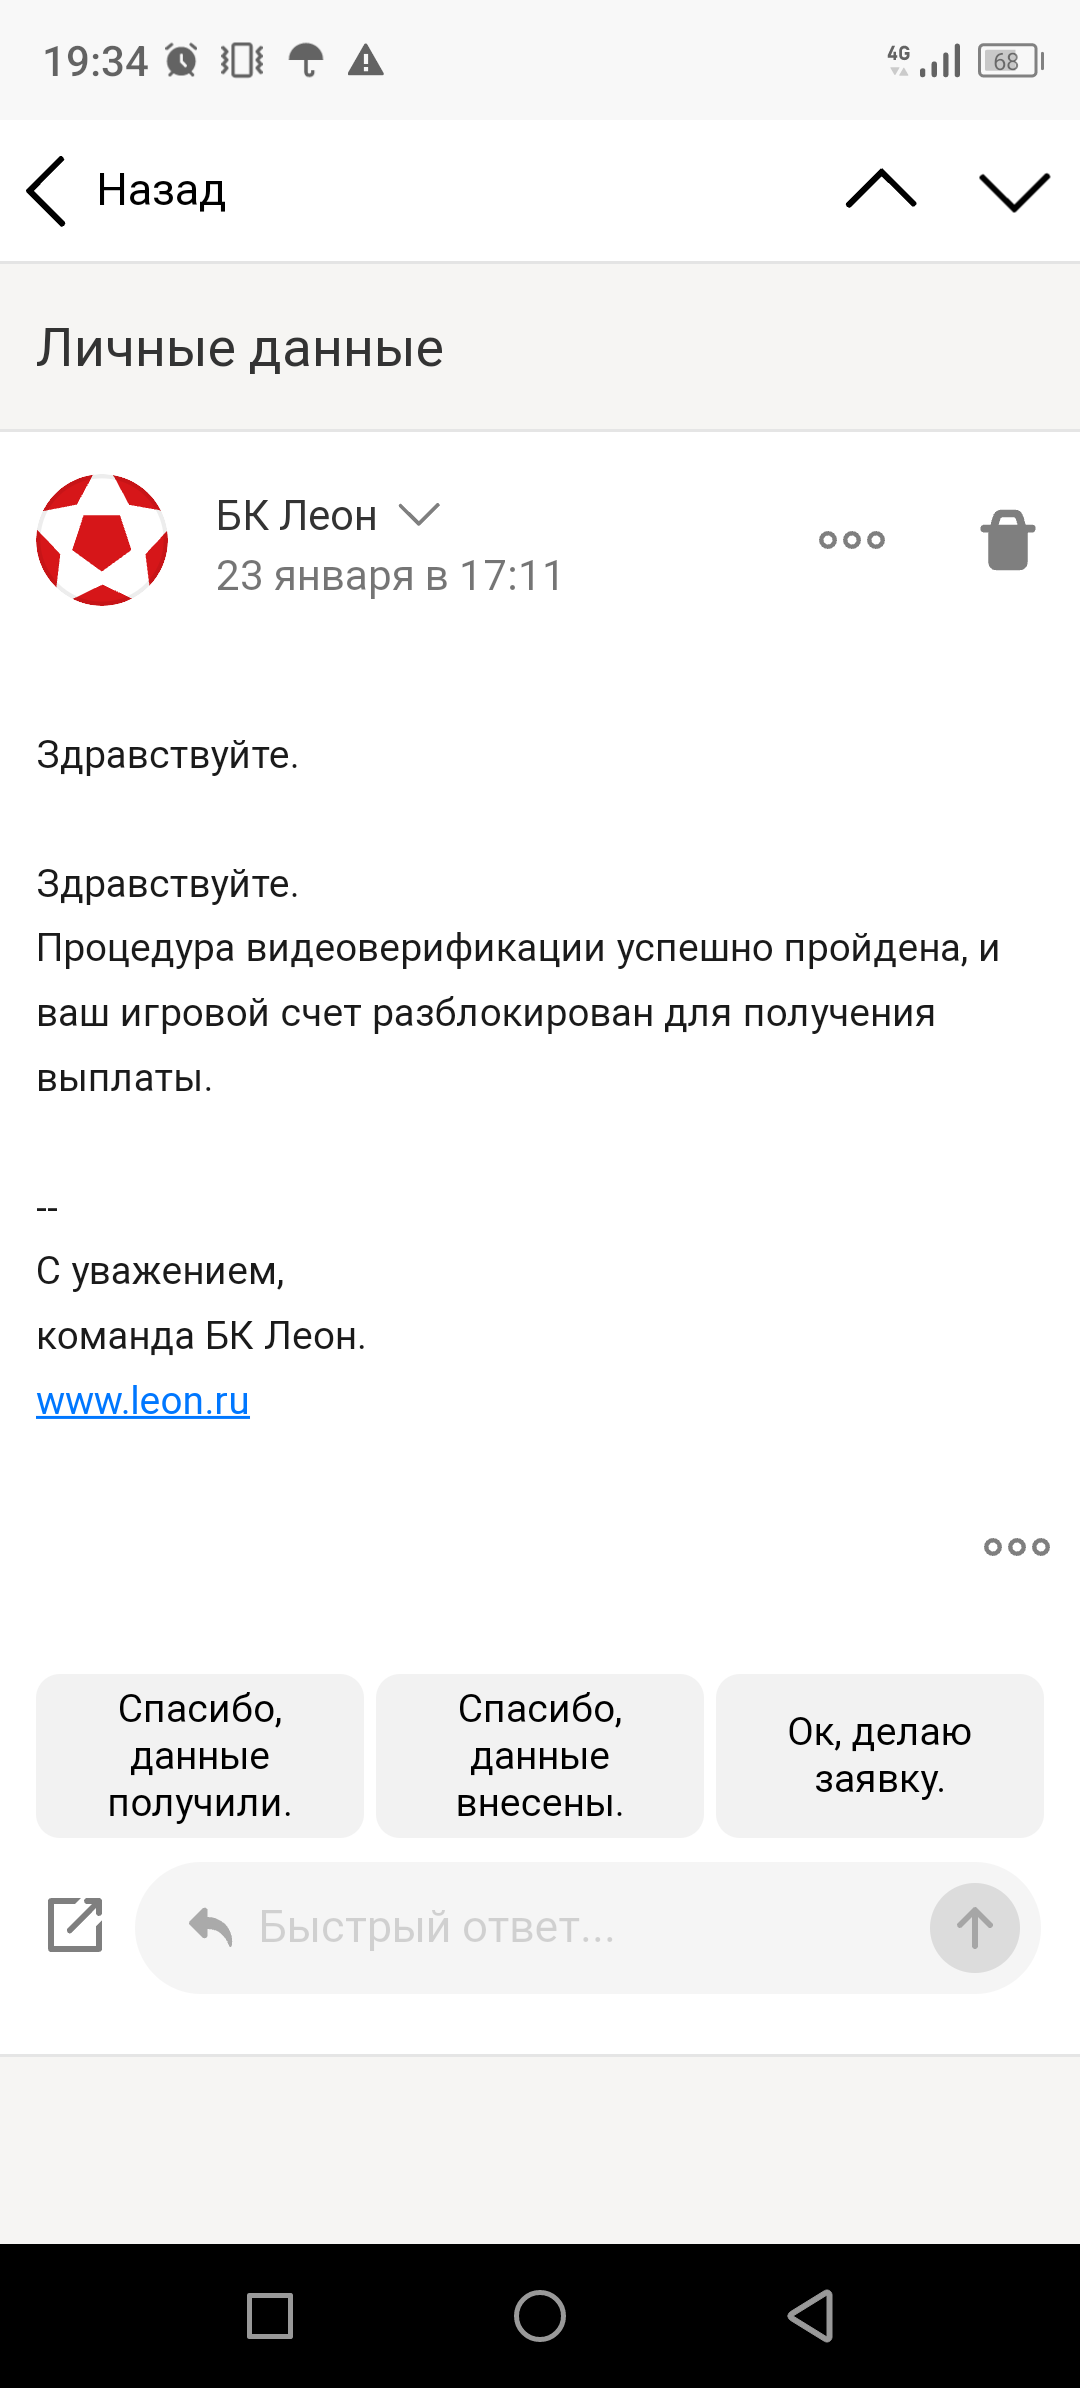This screenshot has width=1080, height=2388.
Task: Choose quick reply "Спасибо, данные внесены."
Action: (x=540, y=1755)
